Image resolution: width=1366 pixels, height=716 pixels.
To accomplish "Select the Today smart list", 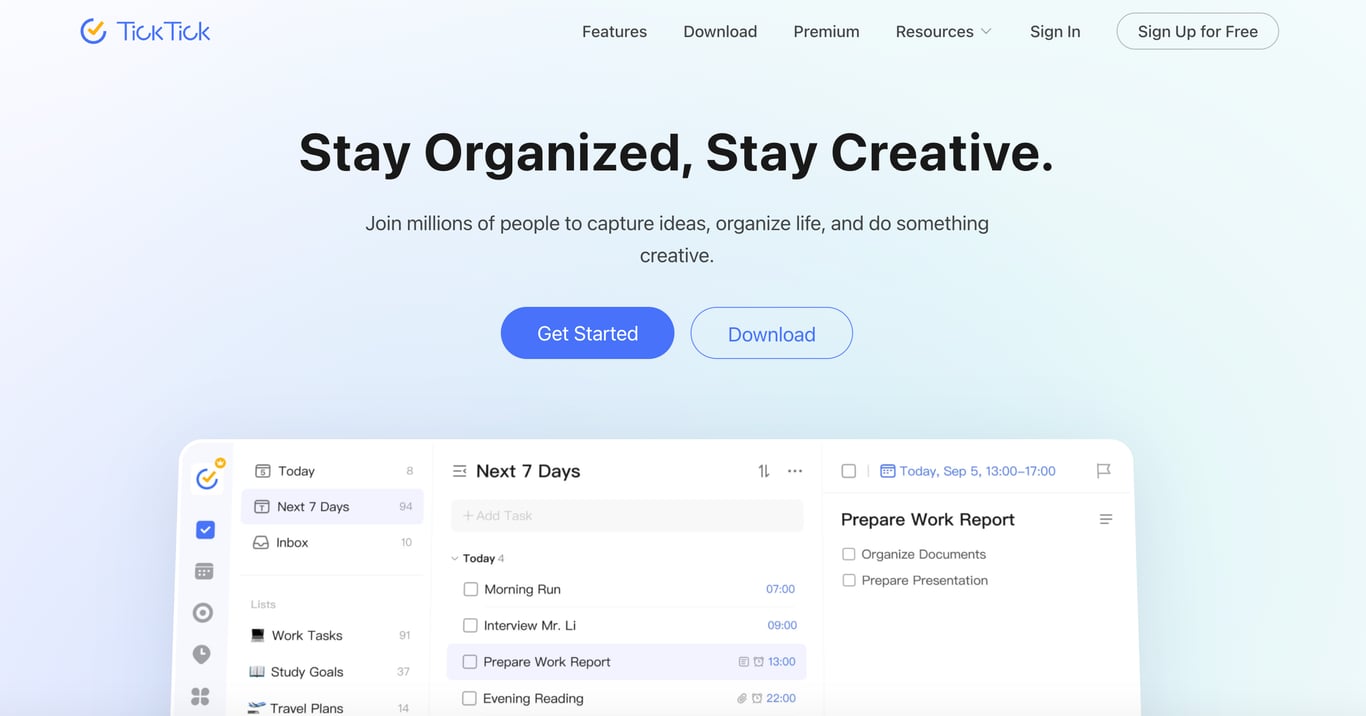I will (x=334, y=471).
